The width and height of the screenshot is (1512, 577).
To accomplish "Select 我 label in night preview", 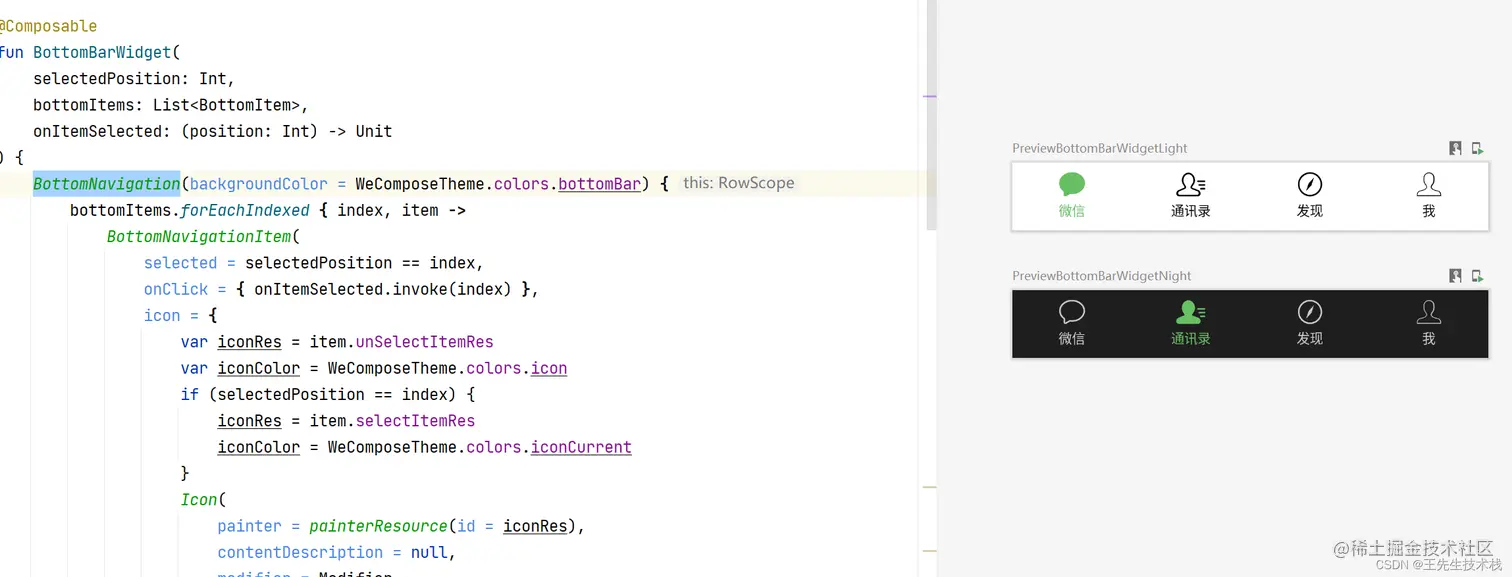I will (1429, 339).
